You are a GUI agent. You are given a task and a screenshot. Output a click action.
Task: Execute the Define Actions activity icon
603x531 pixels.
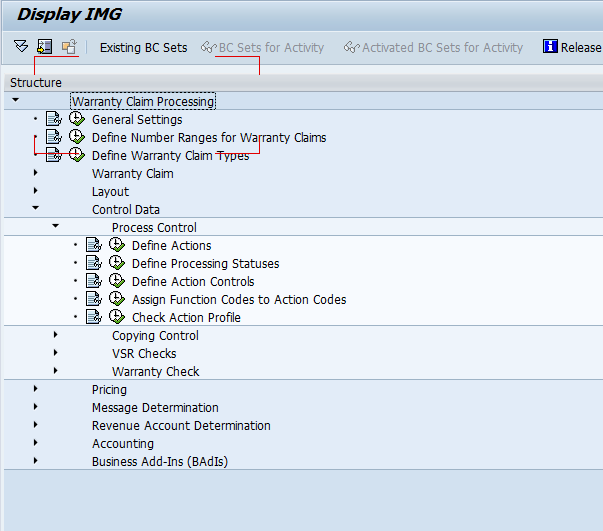pos(117,245)
